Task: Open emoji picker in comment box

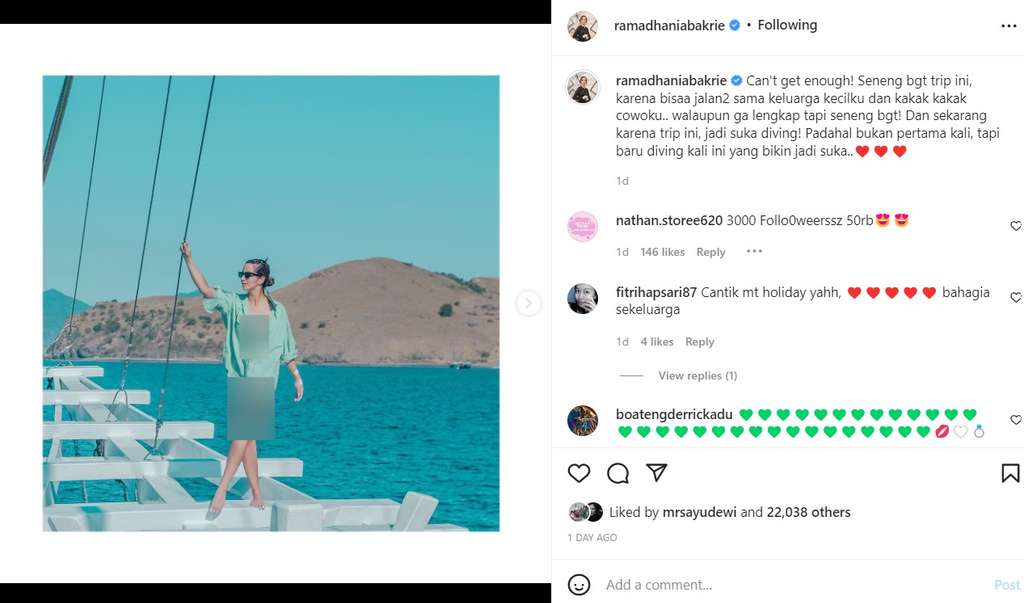Action: (x=579, y=584)
